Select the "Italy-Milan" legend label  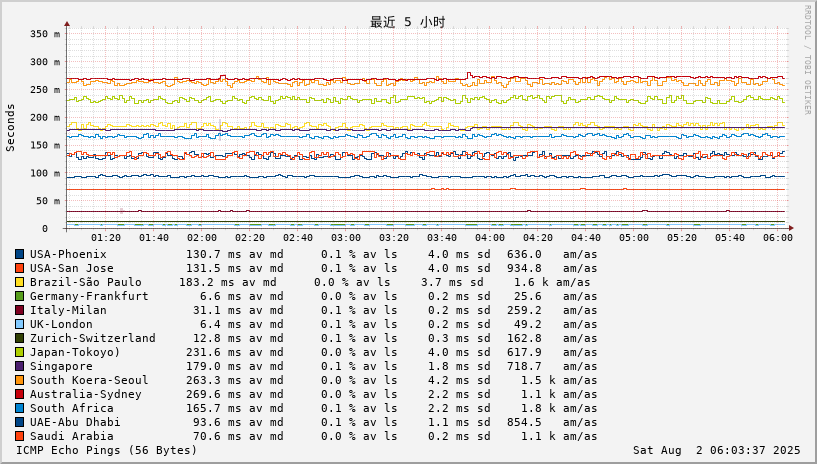(x=68, y=310)
